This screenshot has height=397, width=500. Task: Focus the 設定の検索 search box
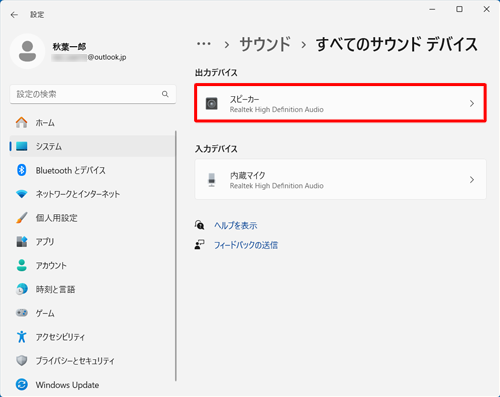tap(93, 94)
